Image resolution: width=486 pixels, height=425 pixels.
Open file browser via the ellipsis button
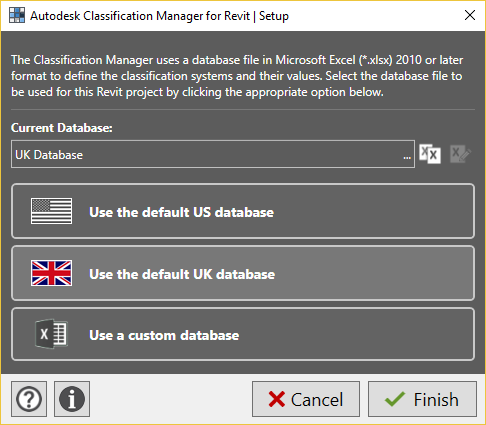(x=407, y=157)
